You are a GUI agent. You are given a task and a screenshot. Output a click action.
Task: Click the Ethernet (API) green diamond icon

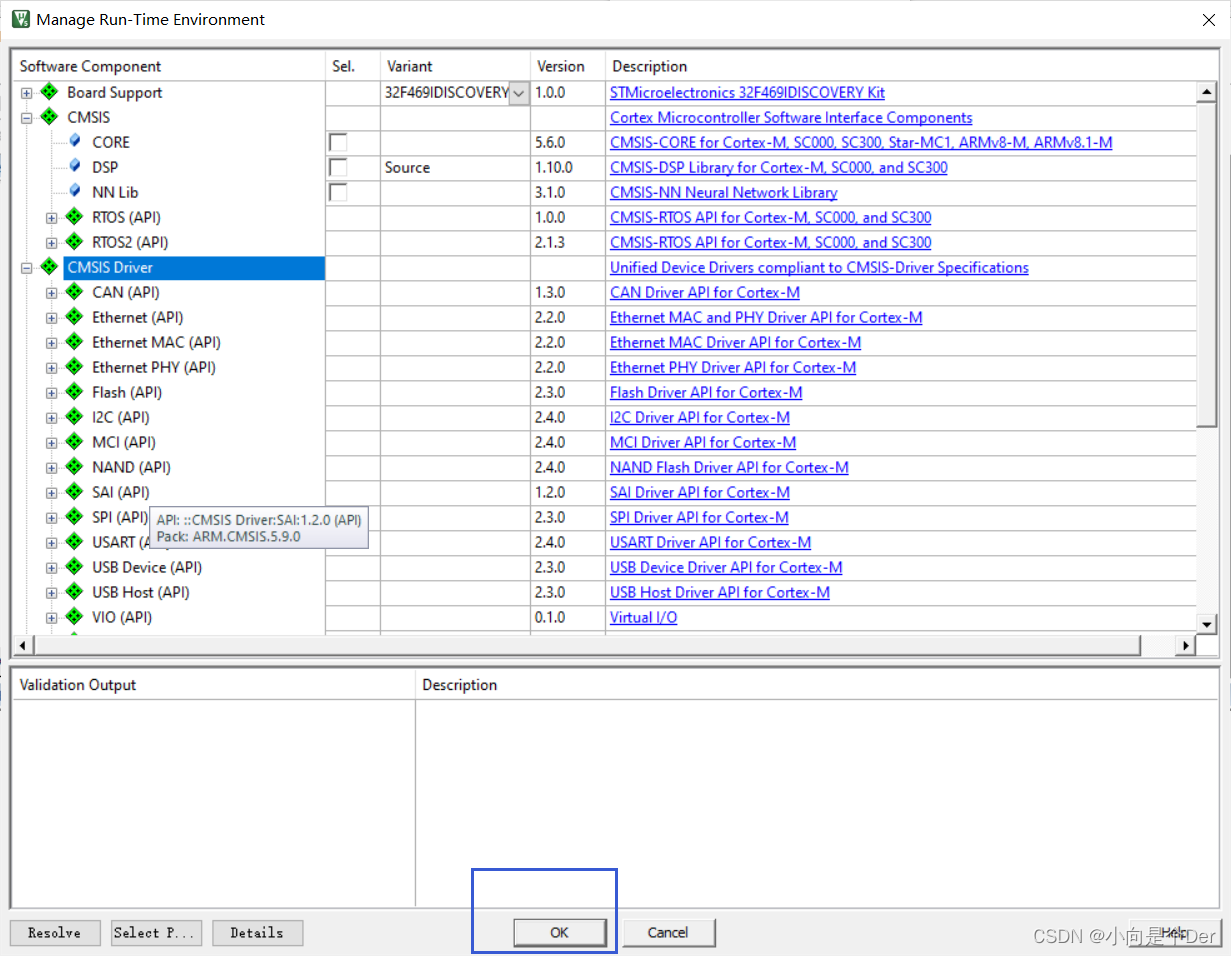pyautogui.click(x=74, y=317)
